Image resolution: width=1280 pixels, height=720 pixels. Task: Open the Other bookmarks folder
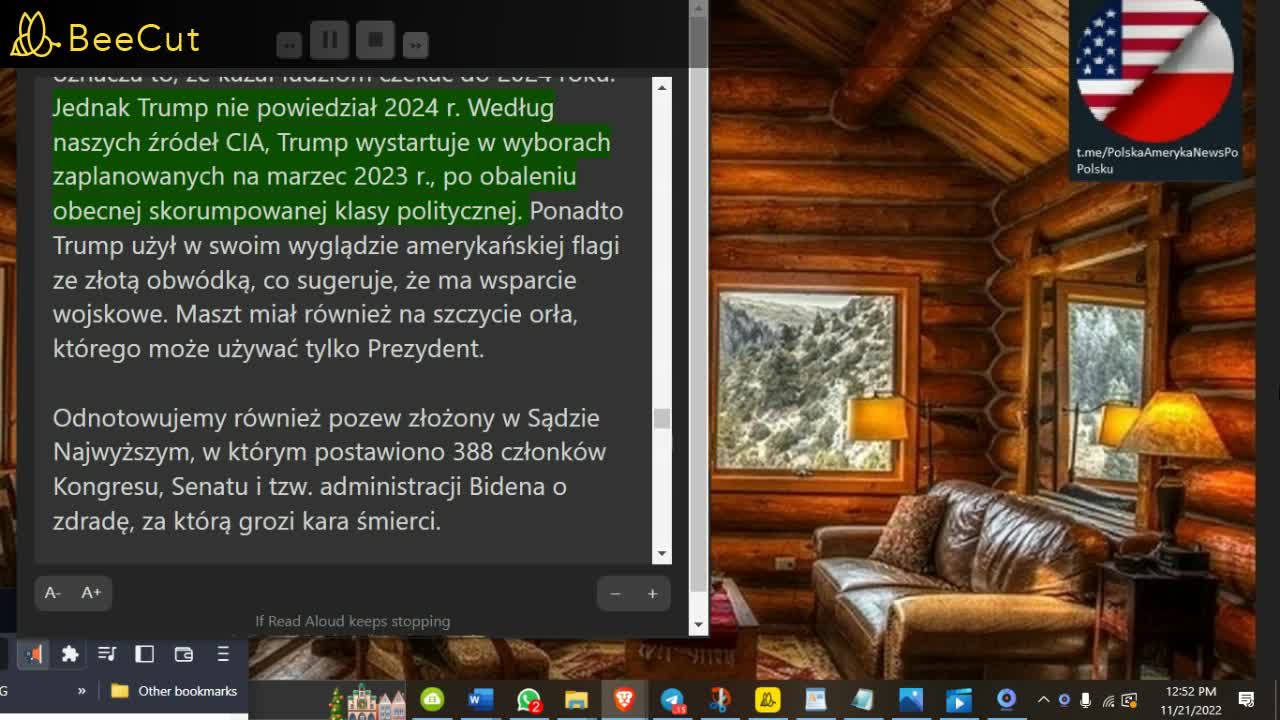(174, 691)
